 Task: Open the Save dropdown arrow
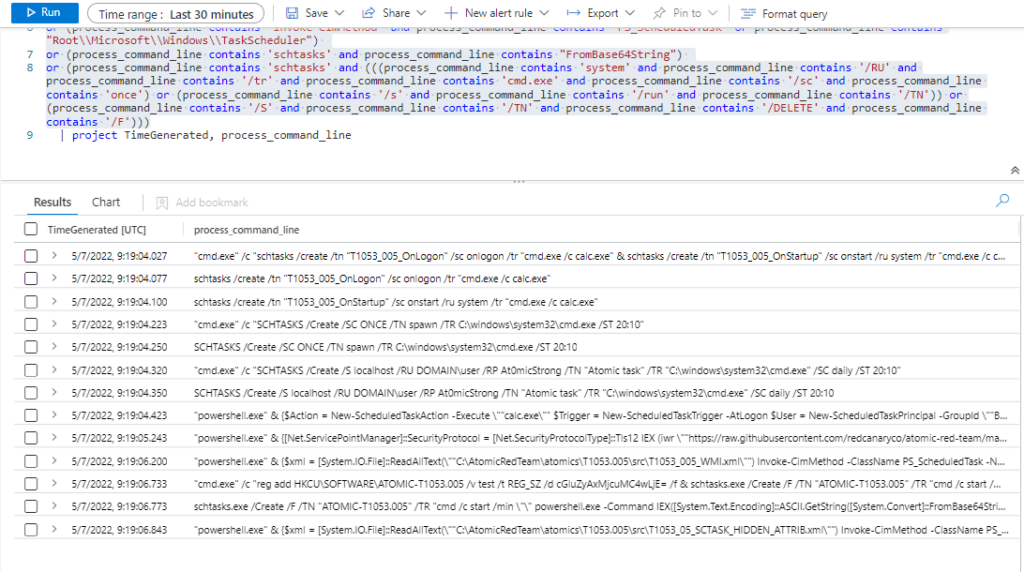(x=340, y=14)
